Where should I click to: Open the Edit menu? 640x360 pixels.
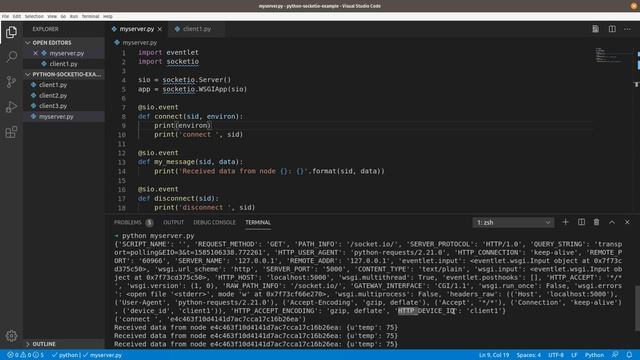pyautogui.click(x=17, y=16)
